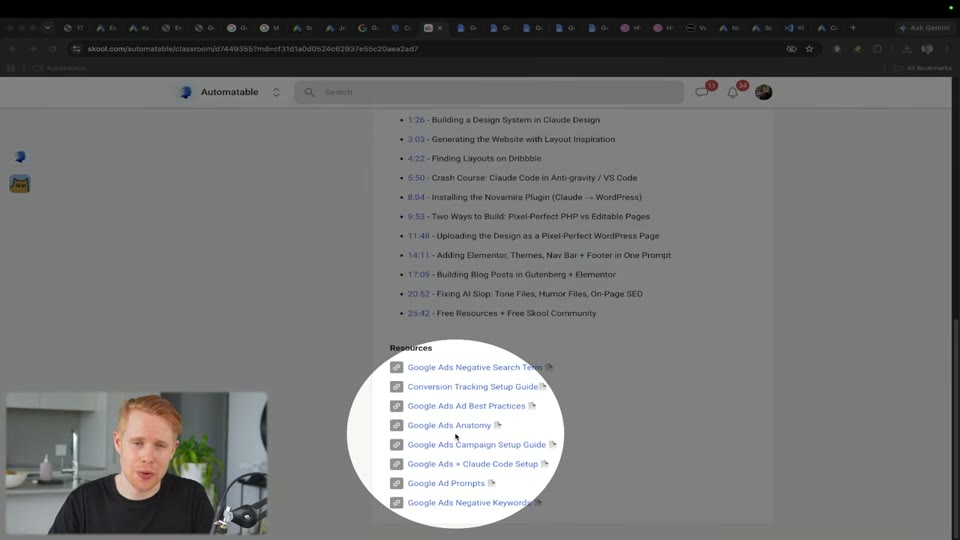Jump to timestamp 25:42
Image resolution: width=960 pixels, height=540 pixels.
(419, 313)
